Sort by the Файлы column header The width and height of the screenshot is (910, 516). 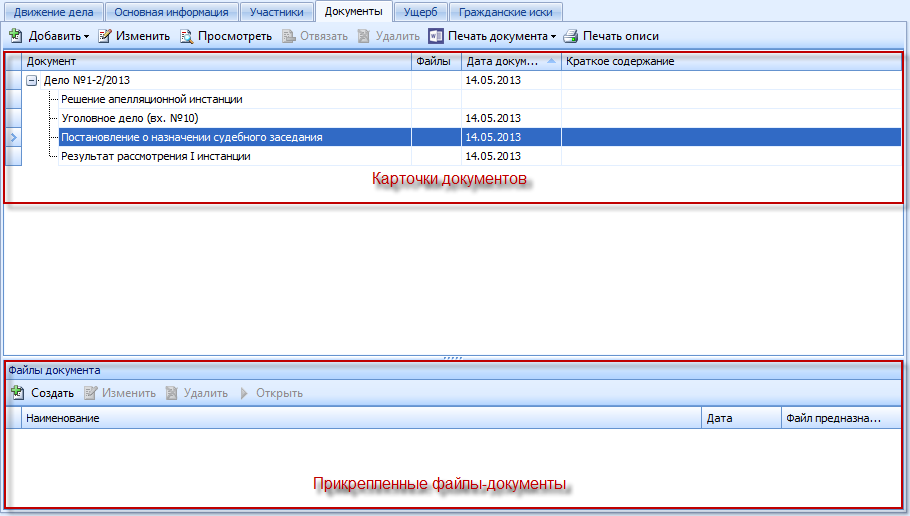[436, 61]
